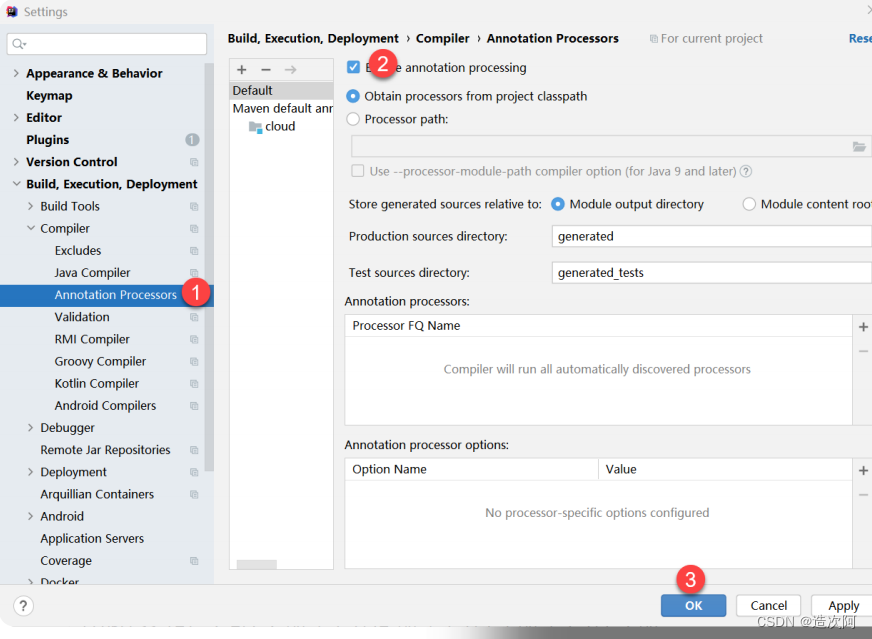
Task: Click the Compiler breadcrumb link
Action: [442, 38]
